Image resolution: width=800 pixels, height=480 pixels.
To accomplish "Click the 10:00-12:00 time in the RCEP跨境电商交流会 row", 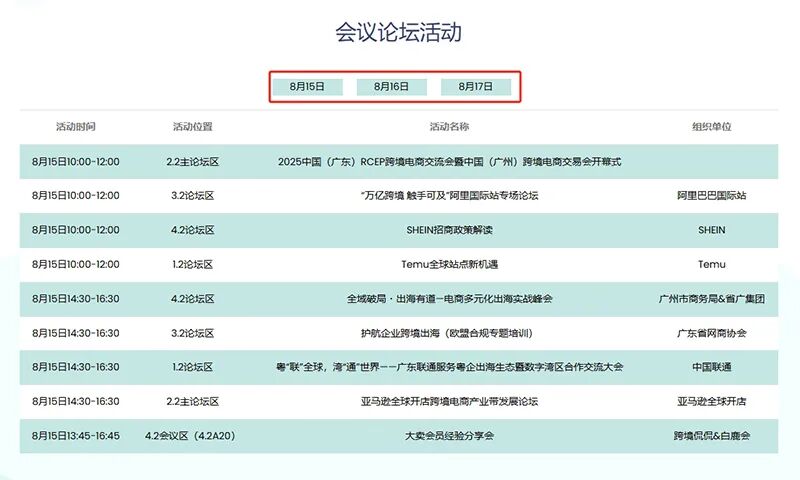I will [x=76, y=162].
